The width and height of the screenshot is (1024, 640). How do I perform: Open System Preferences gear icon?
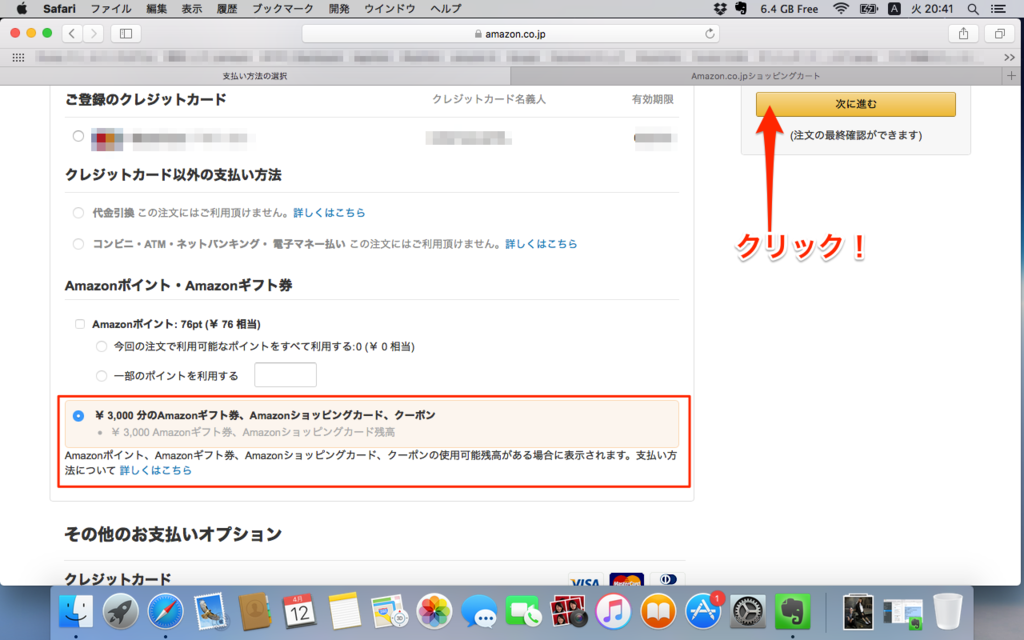pyautogui.click(x=748, y=612)
